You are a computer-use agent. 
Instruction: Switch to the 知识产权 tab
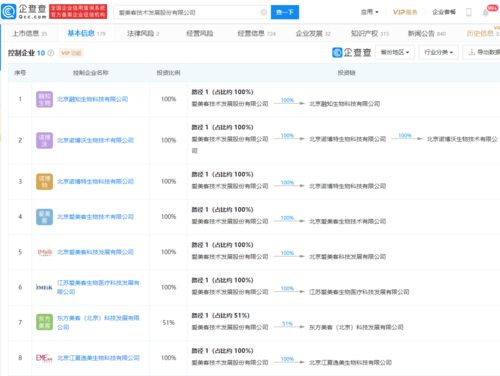coord(370,33)
